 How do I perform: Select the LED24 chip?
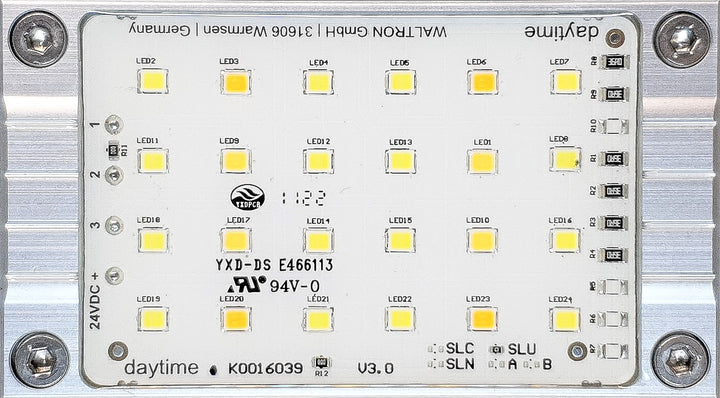tap(565, 319)
